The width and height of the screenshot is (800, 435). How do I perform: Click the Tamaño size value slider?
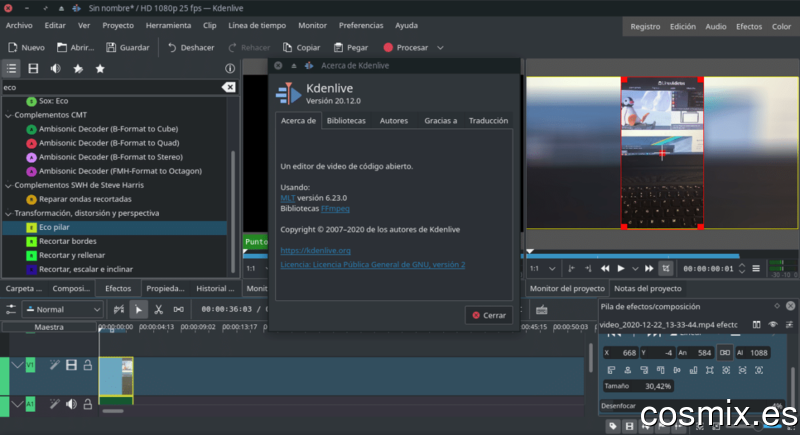pos(638,386)
